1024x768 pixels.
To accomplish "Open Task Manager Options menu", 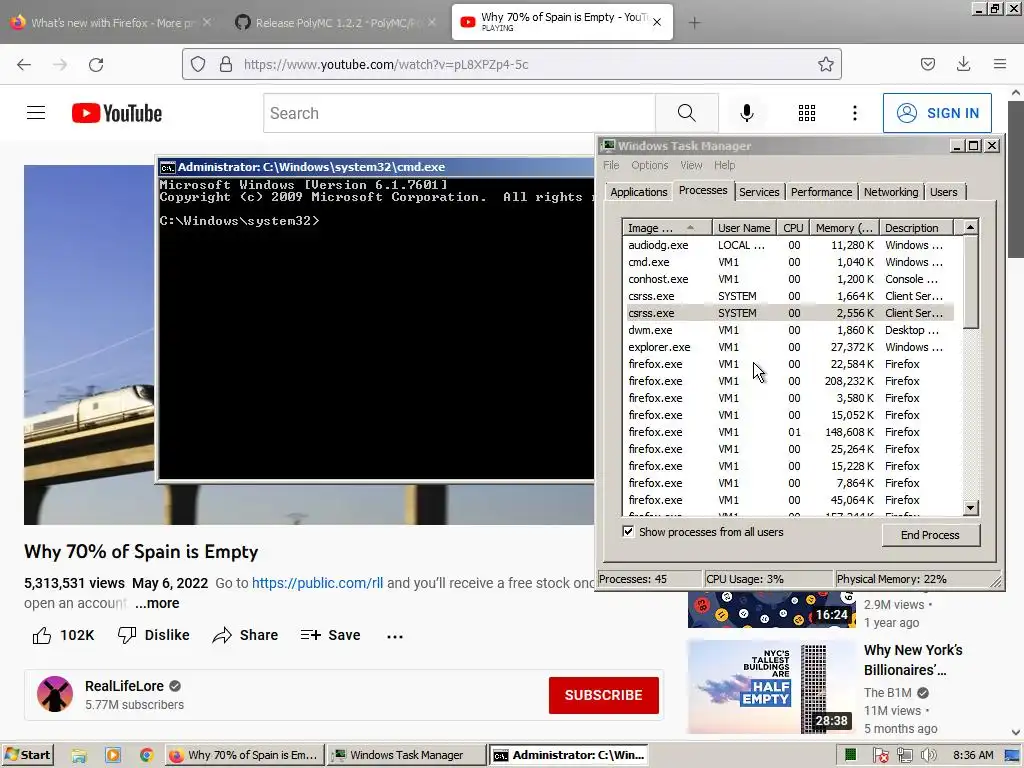I will click(x=650, y=165).
